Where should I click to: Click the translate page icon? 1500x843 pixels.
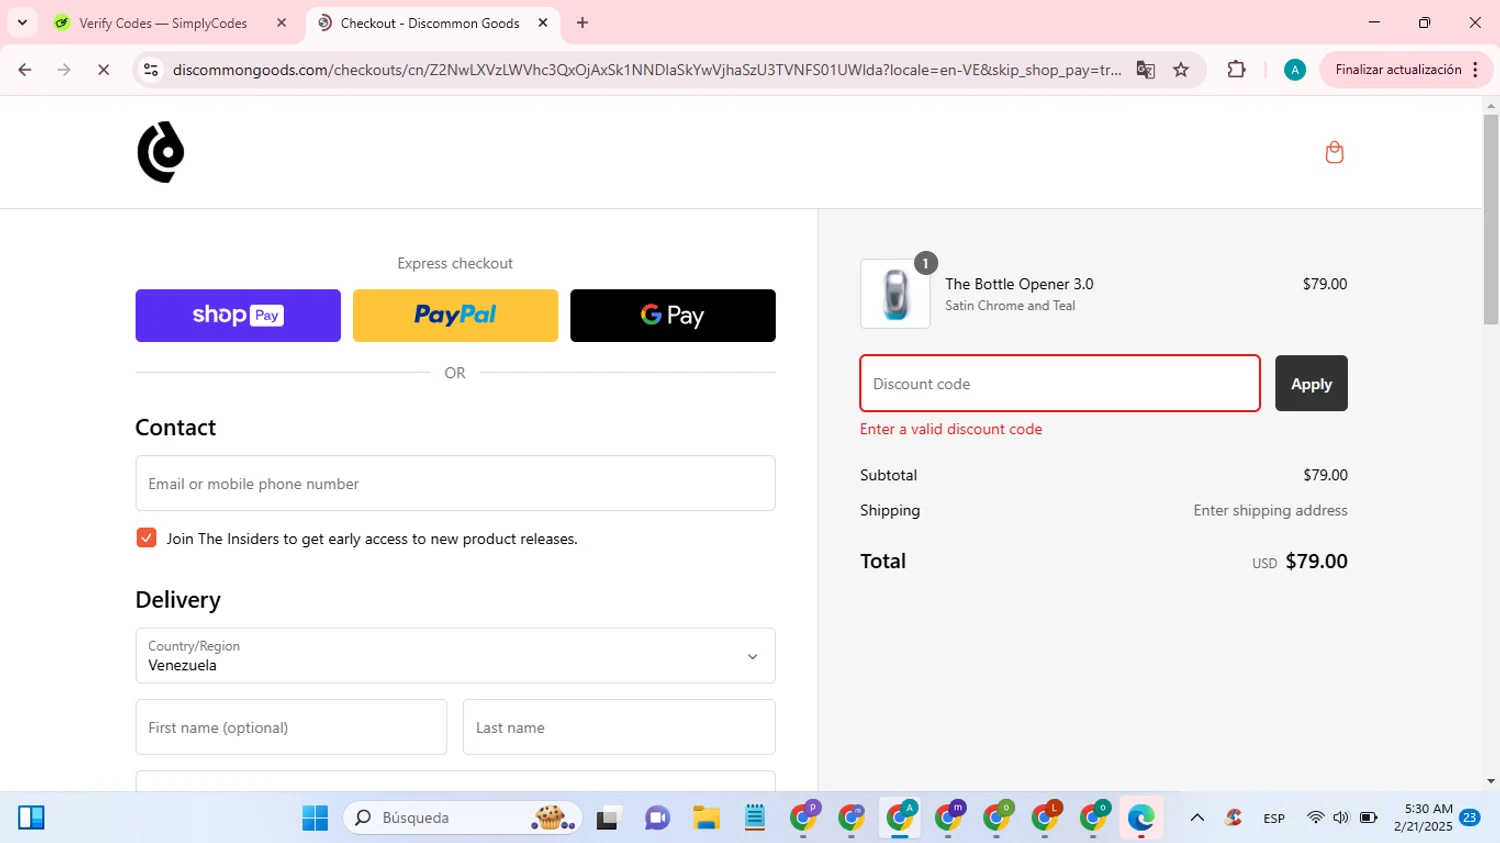click(1145, 70)
